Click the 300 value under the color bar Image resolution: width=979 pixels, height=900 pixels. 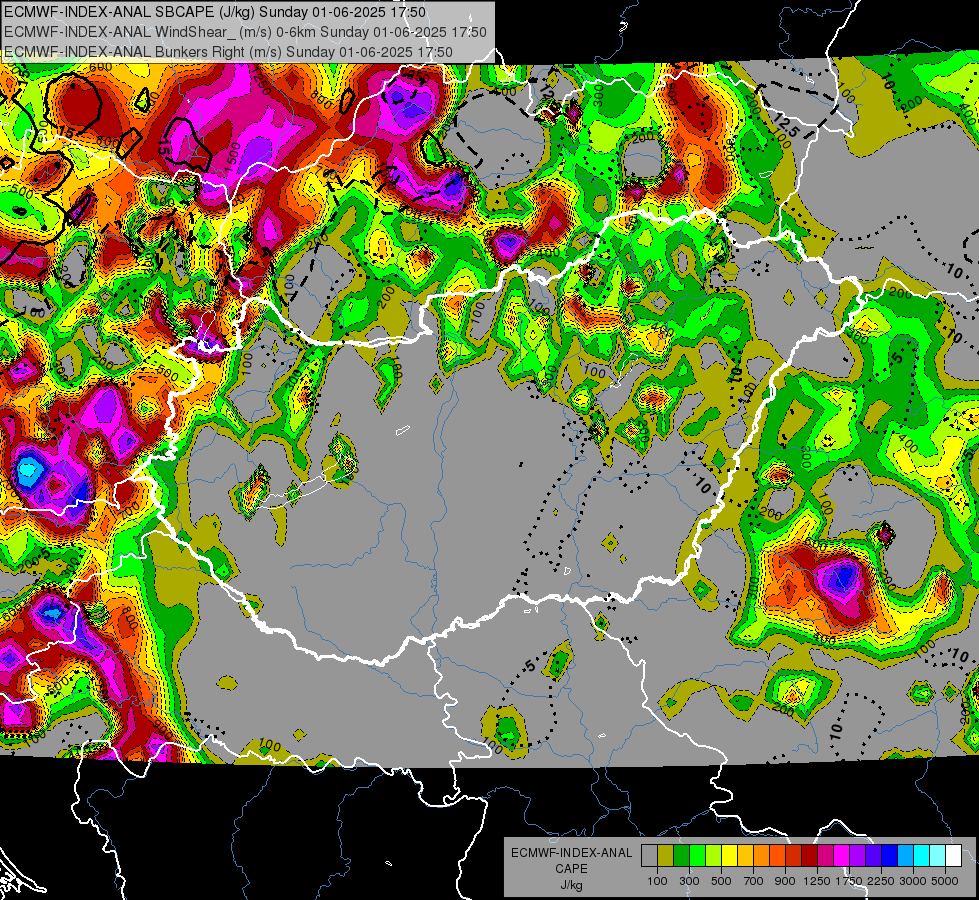point(689,881)
